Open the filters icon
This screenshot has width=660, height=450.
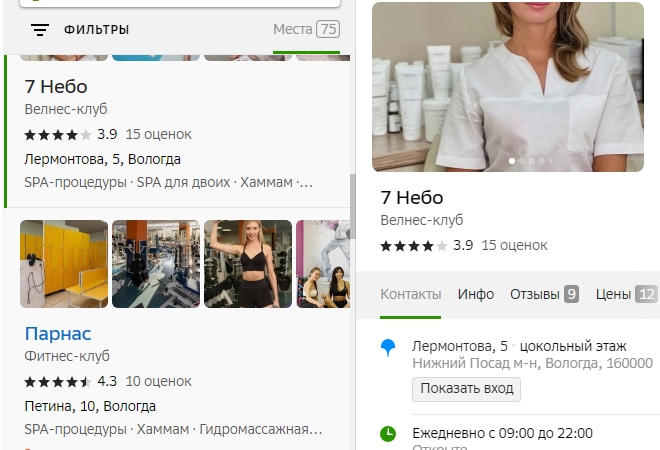[x=40, y=30]
